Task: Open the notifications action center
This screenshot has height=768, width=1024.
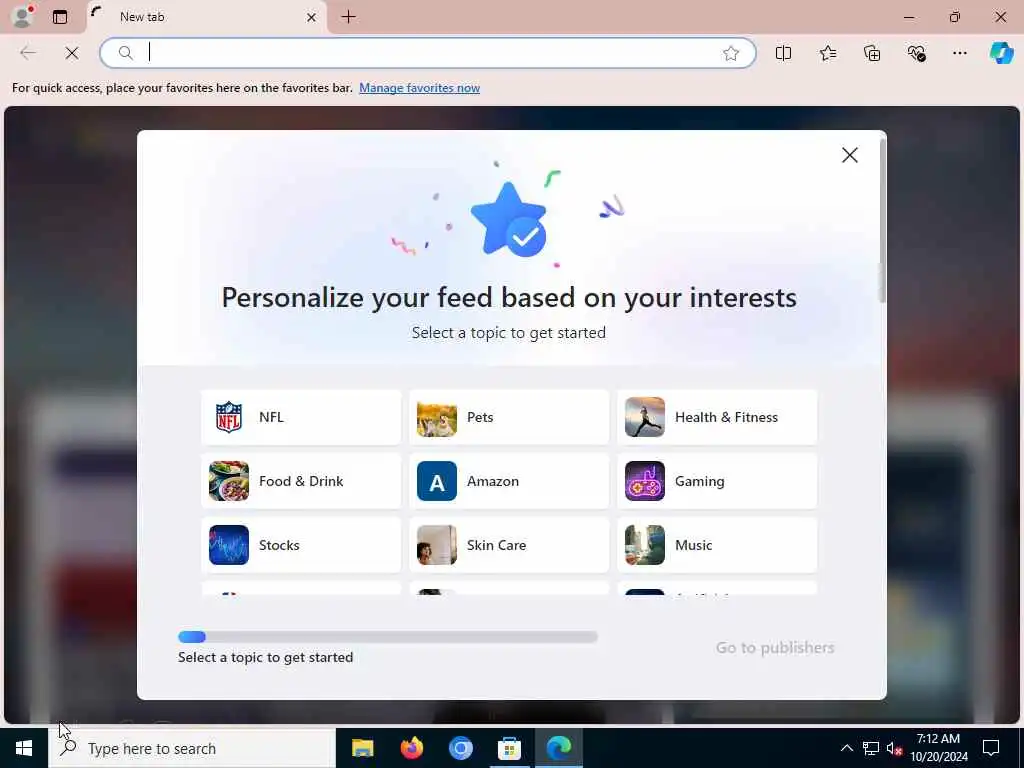Action: (991, 748)
